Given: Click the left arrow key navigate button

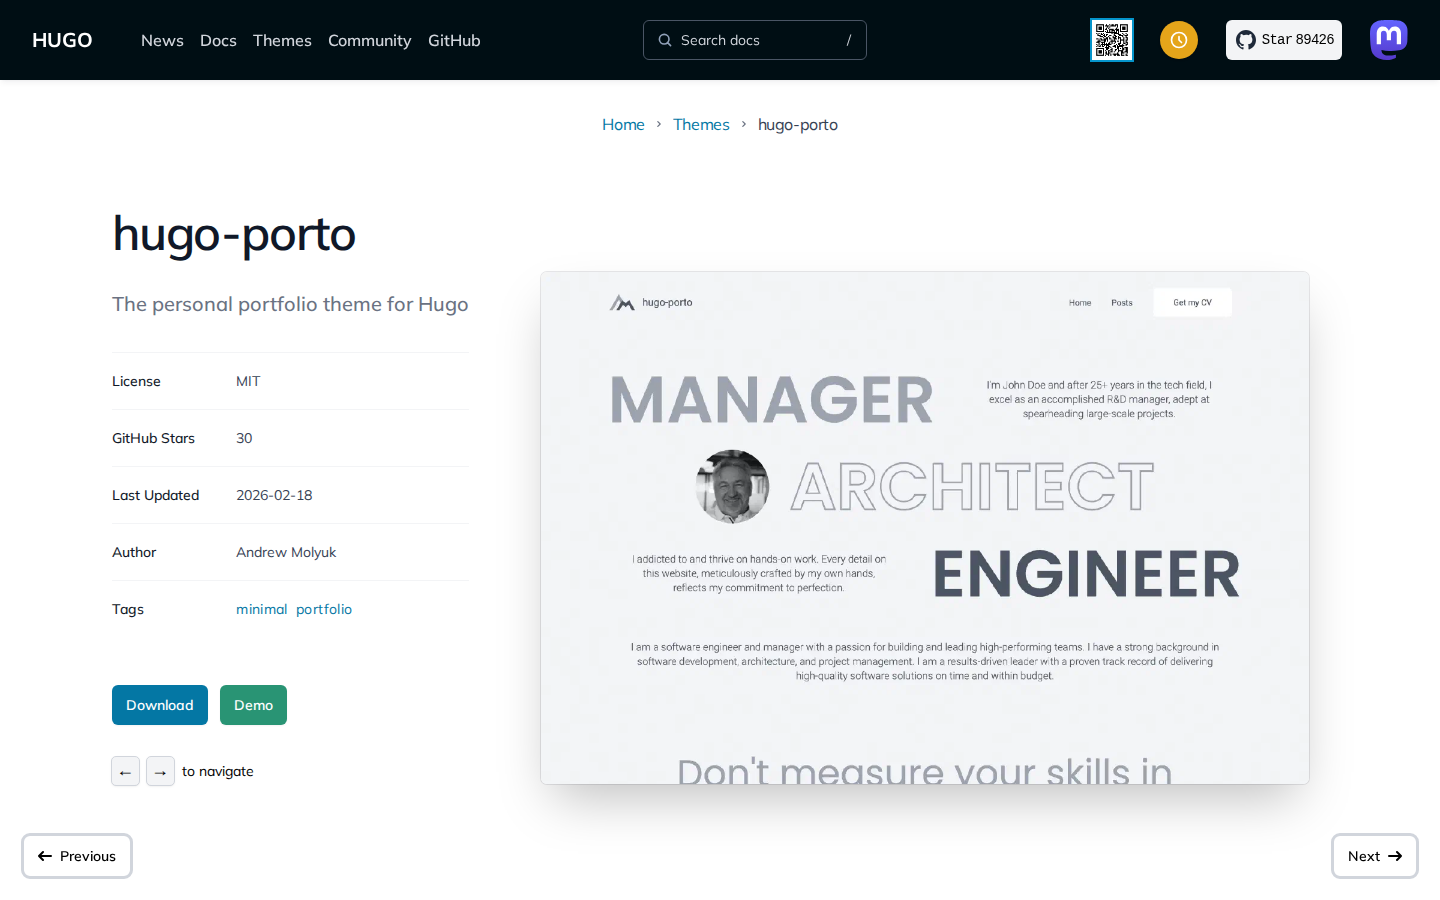Looking at the screenshot, I should [125, 771].
